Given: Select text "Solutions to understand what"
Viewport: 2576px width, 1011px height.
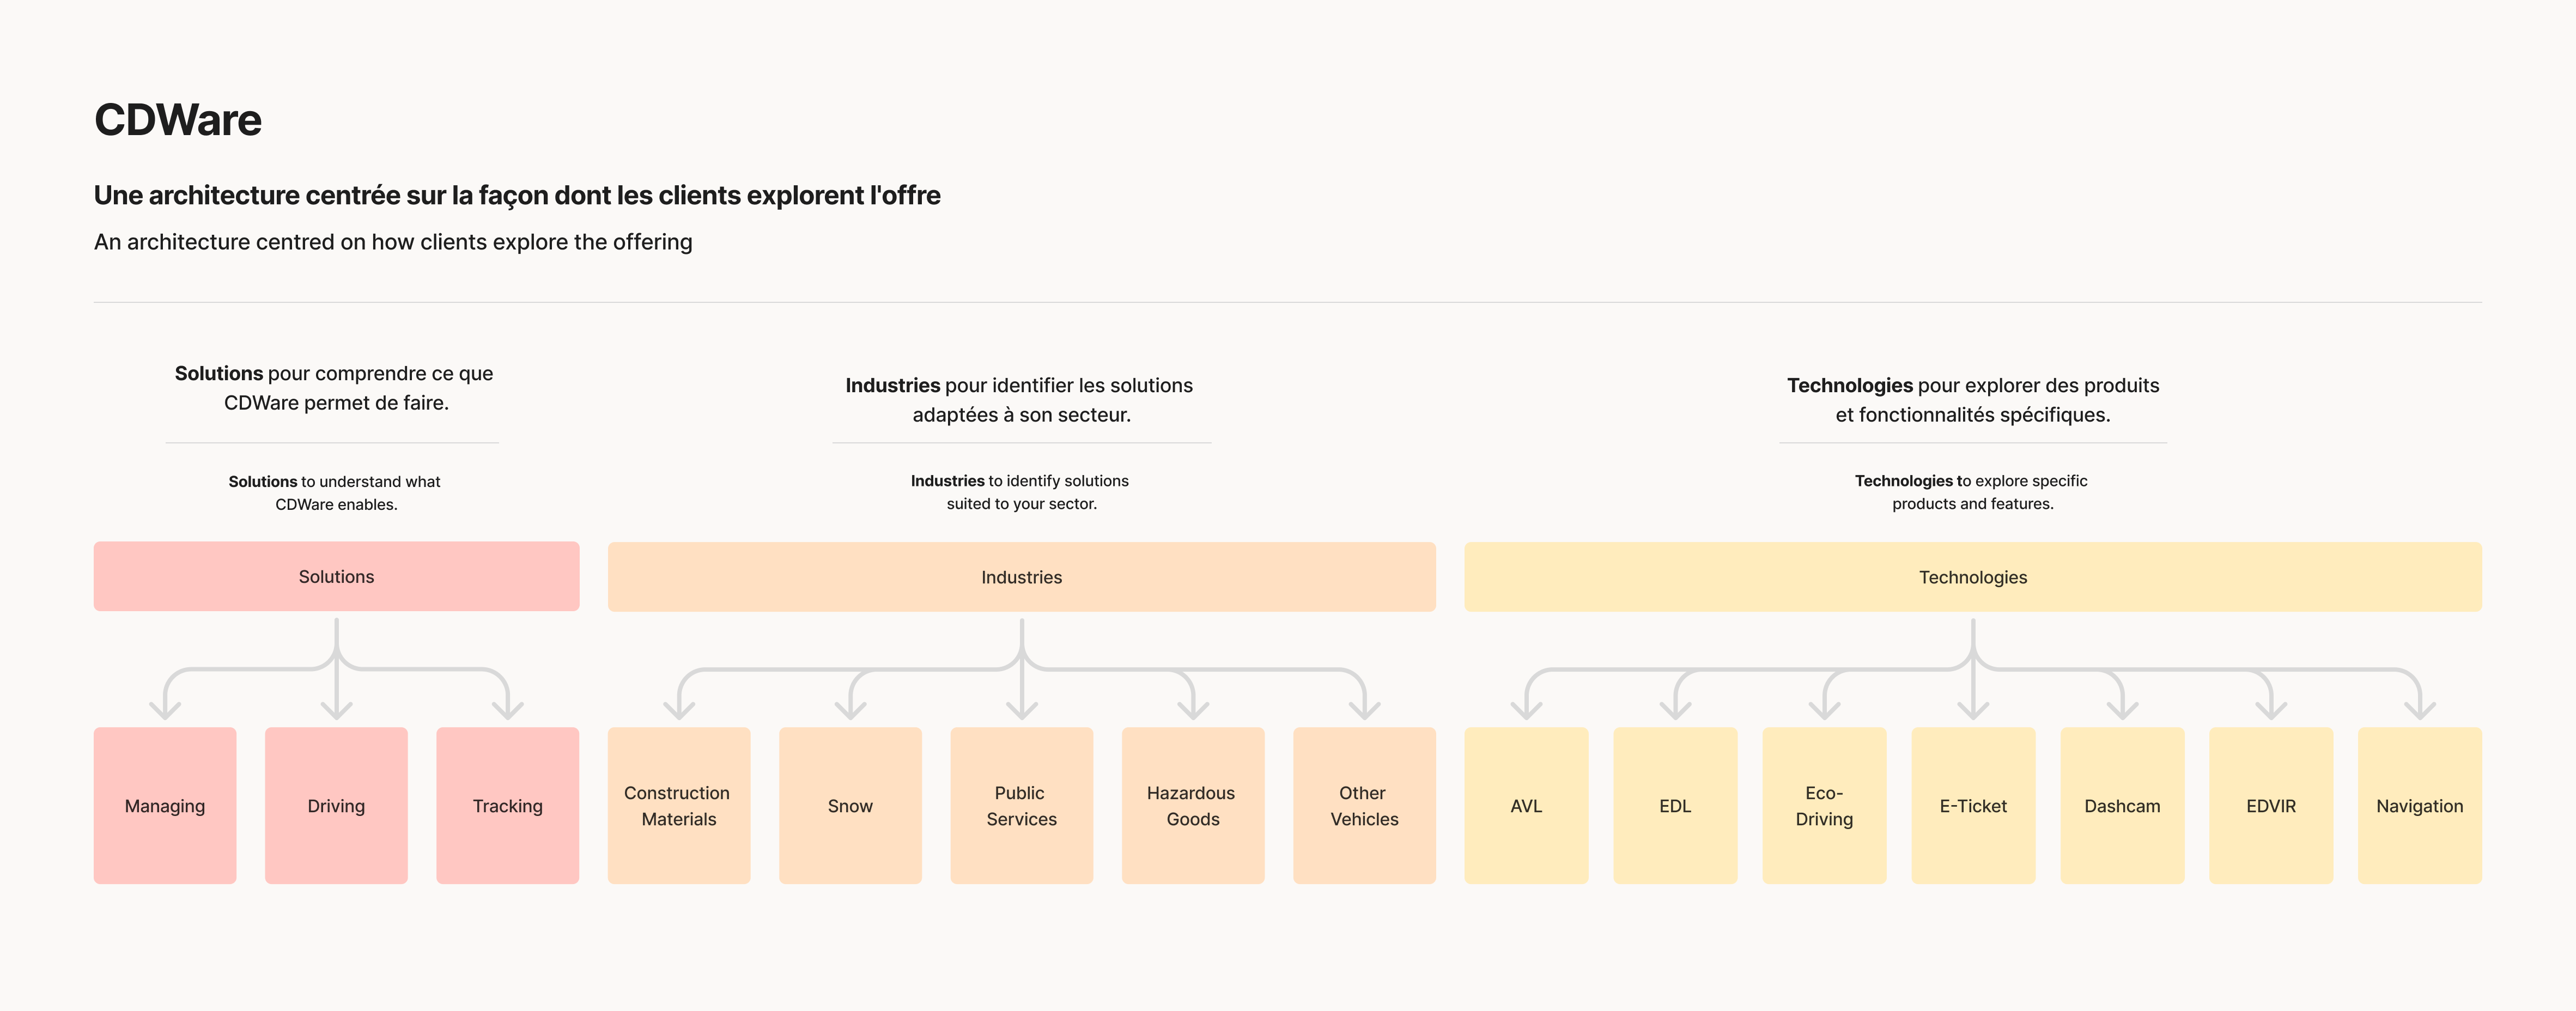Looking at the screenshot, I should (x=334, y=481).
